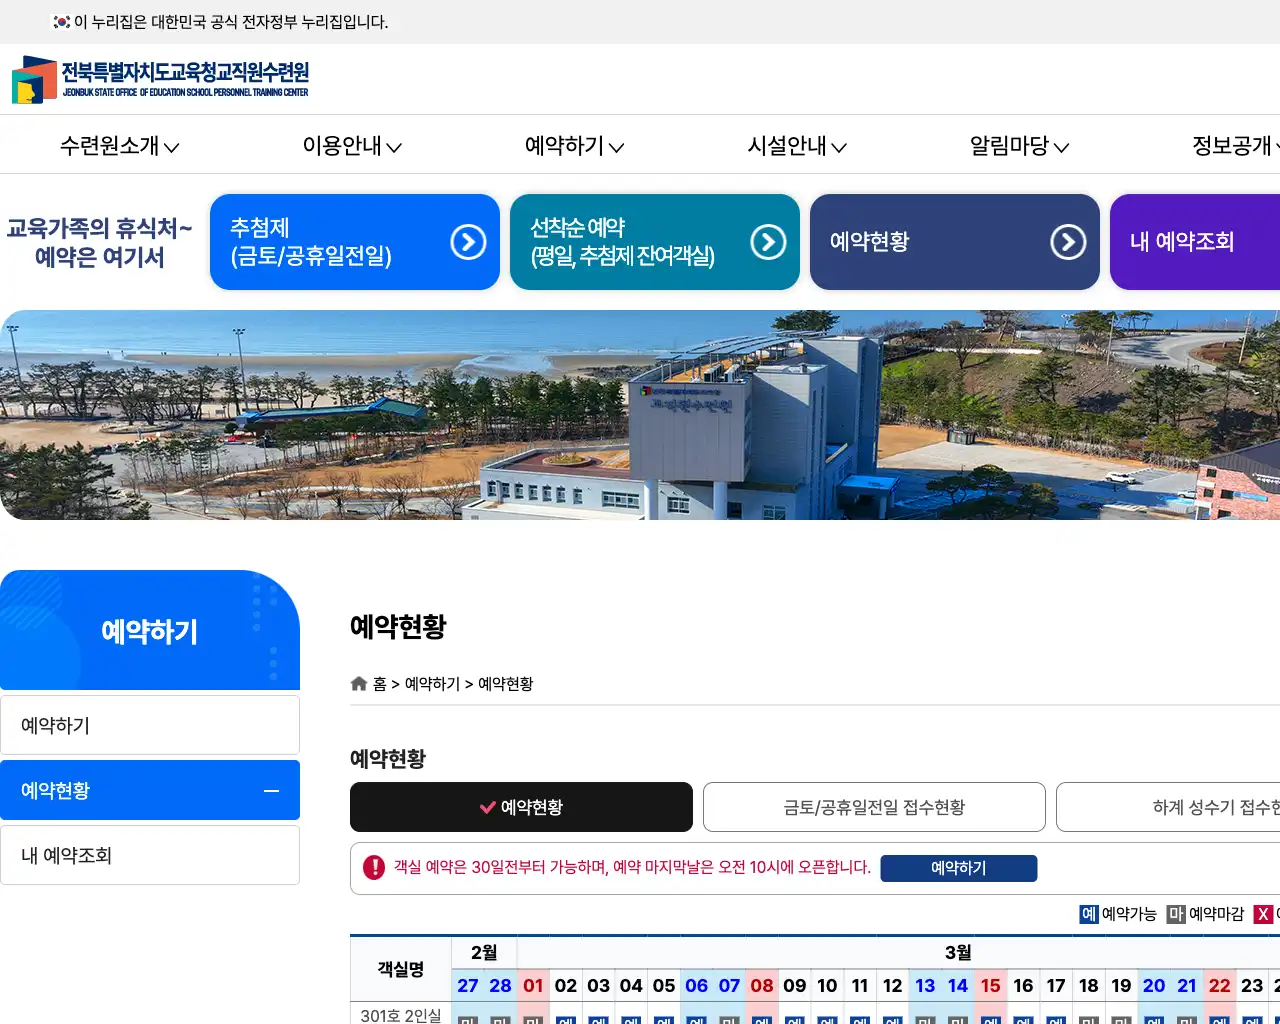Screen dimensions: 1280x1024
Task: Click the checkmark icon on the 예약현황 tab
Action: pos(488,807)
